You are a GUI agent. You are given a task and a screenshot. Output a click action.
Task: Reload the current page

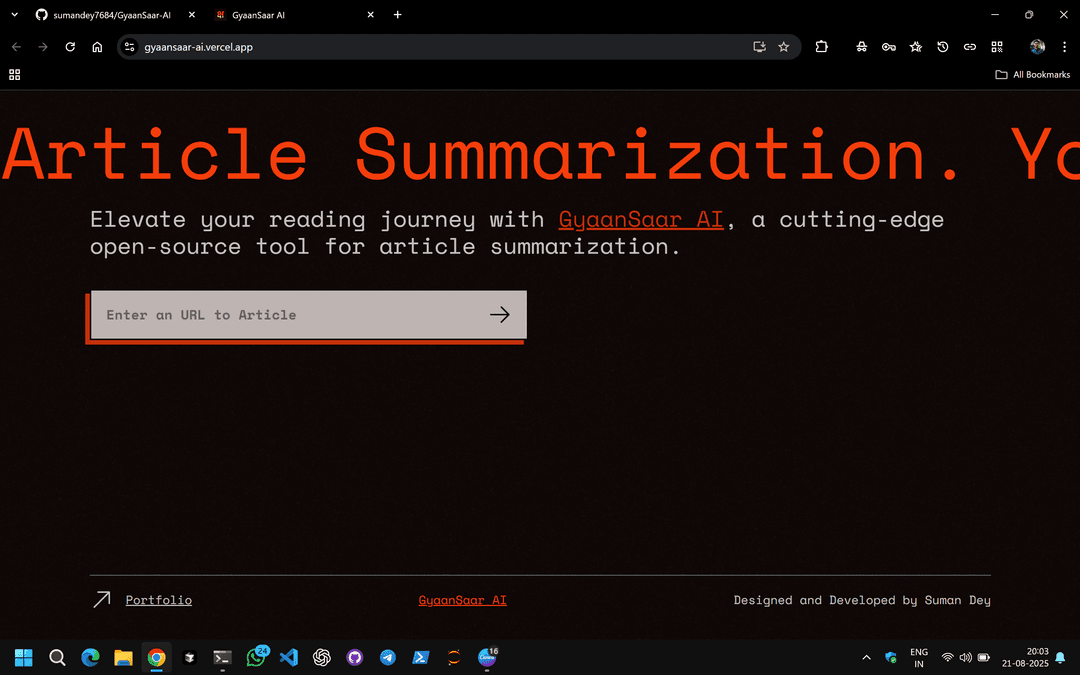70,47
